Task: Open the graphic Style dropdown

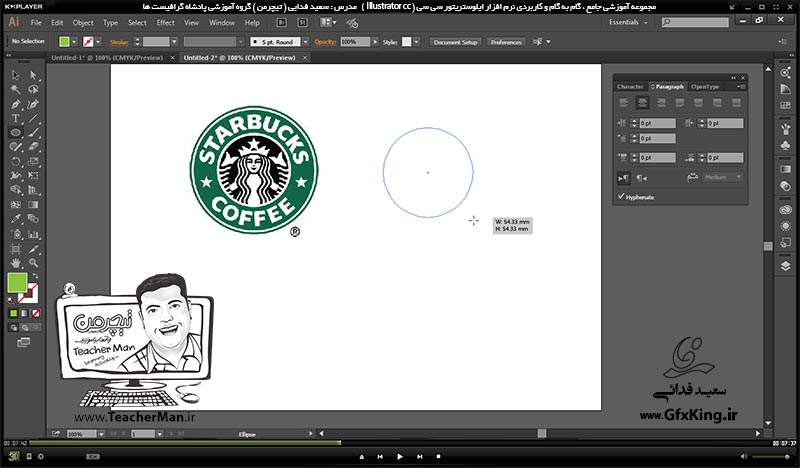Action: click(417, 42)
